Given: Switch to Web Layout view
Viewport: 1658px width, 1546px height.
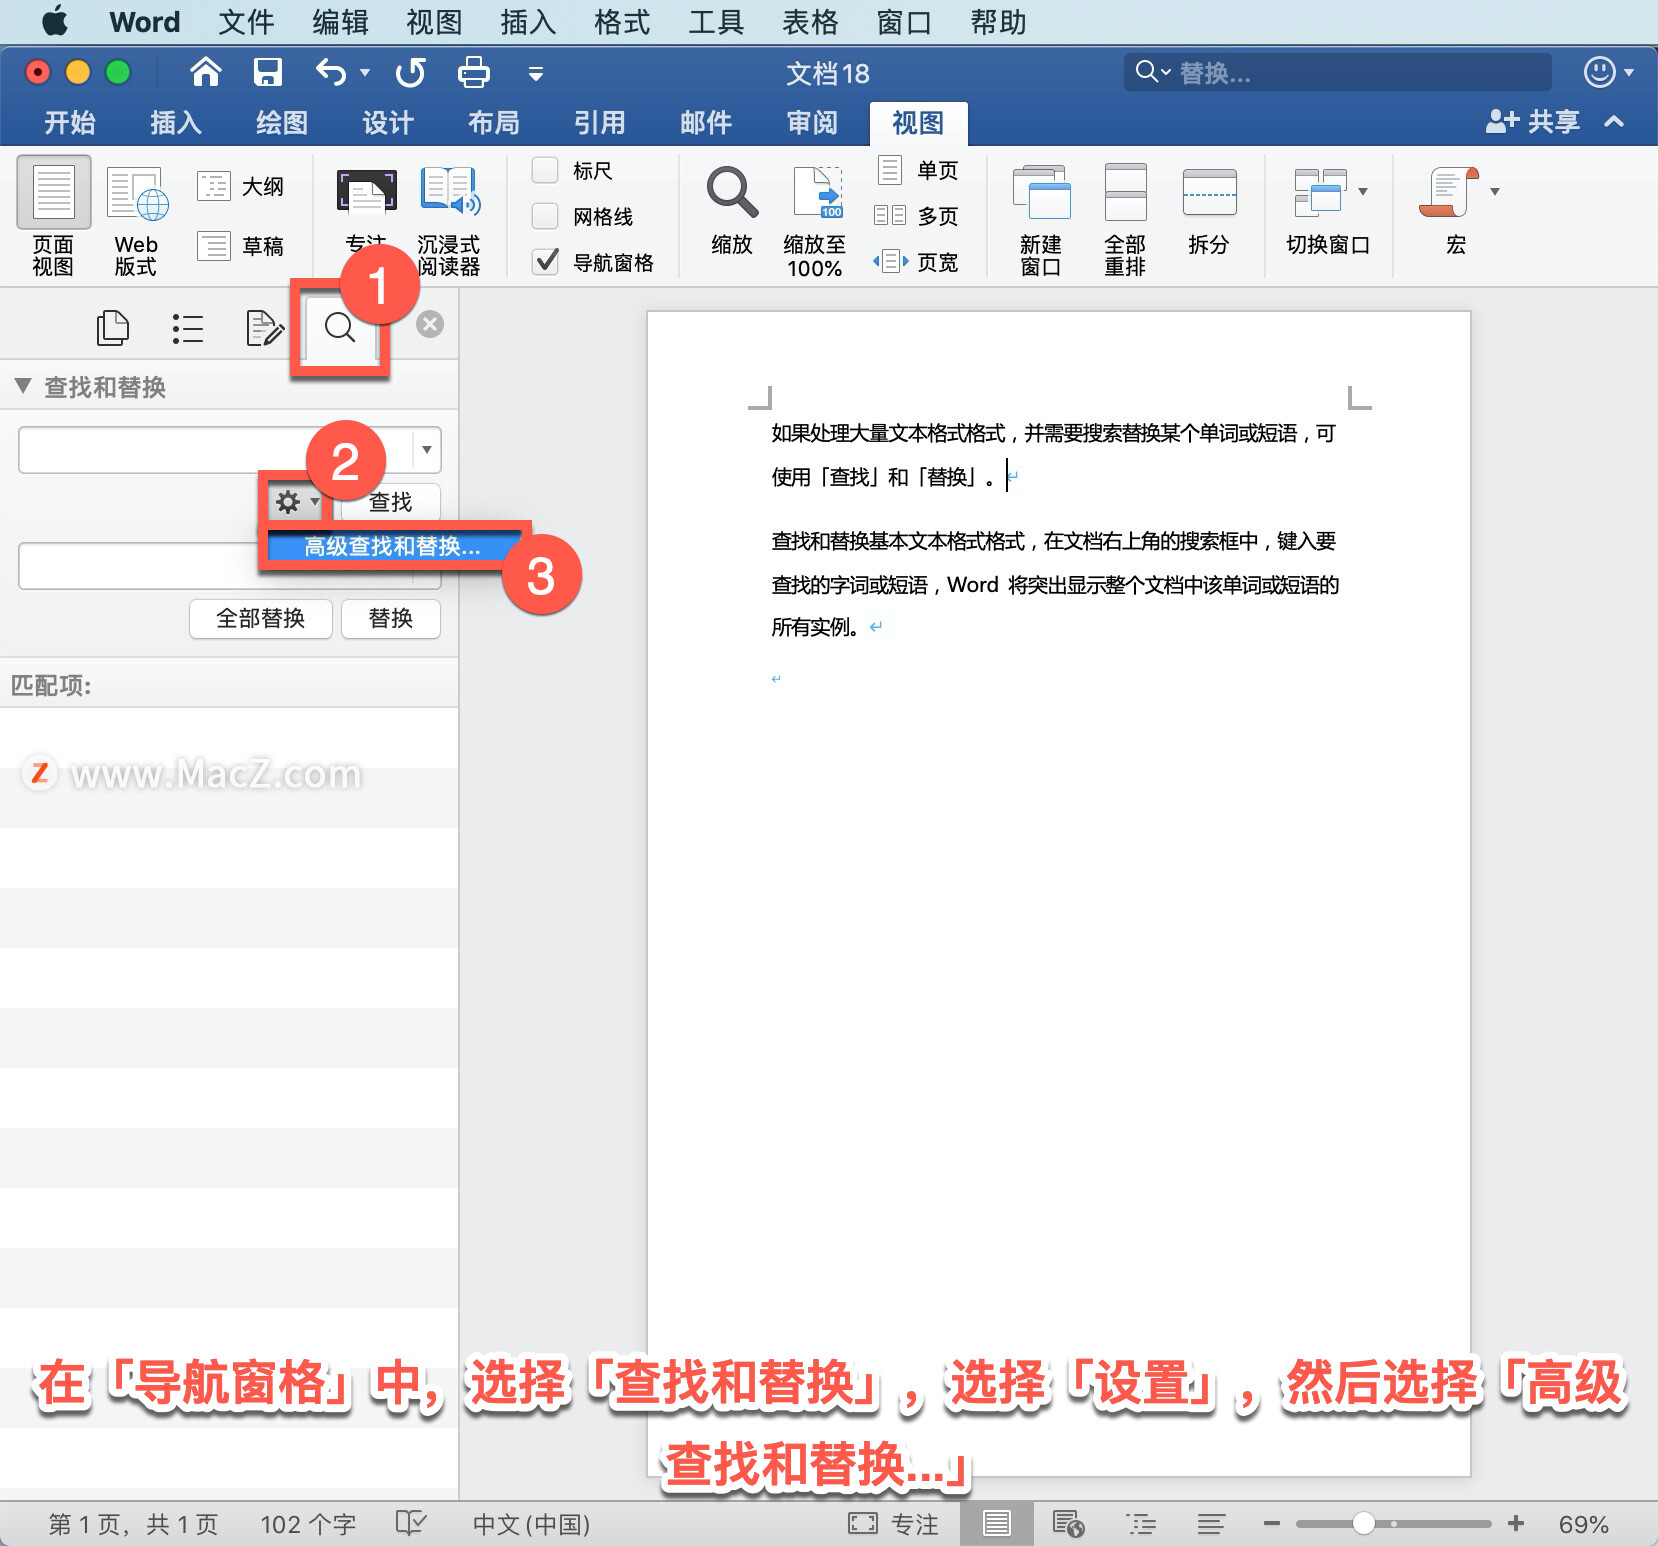Looking at the screenshot, I should (136, 220).
